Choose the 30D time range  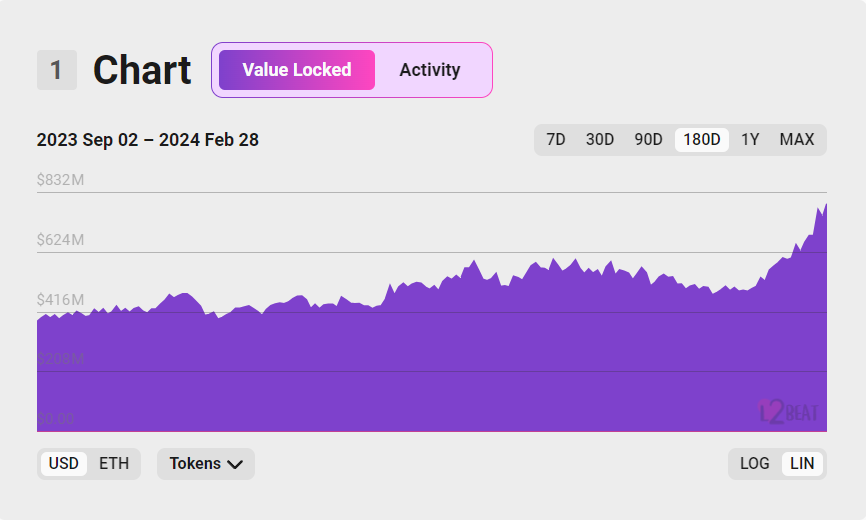pyautogui.click(x=600, y=140)
